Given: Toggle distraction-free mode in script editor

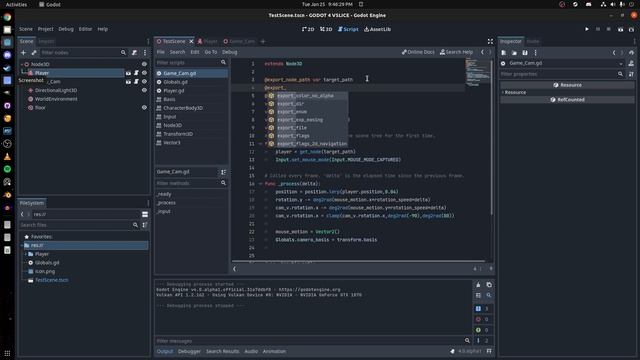Looking at the screenshot, I should tap(490, 41).
